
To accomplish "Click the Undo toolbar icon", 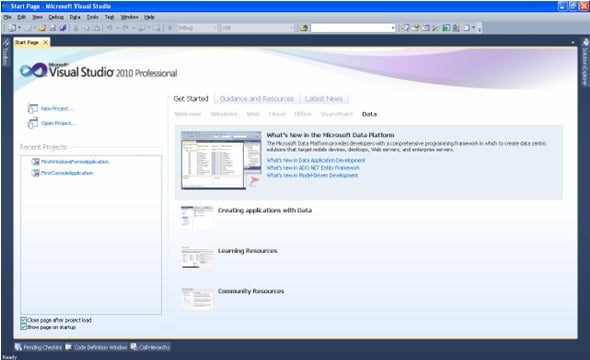I will coord(109,28).
